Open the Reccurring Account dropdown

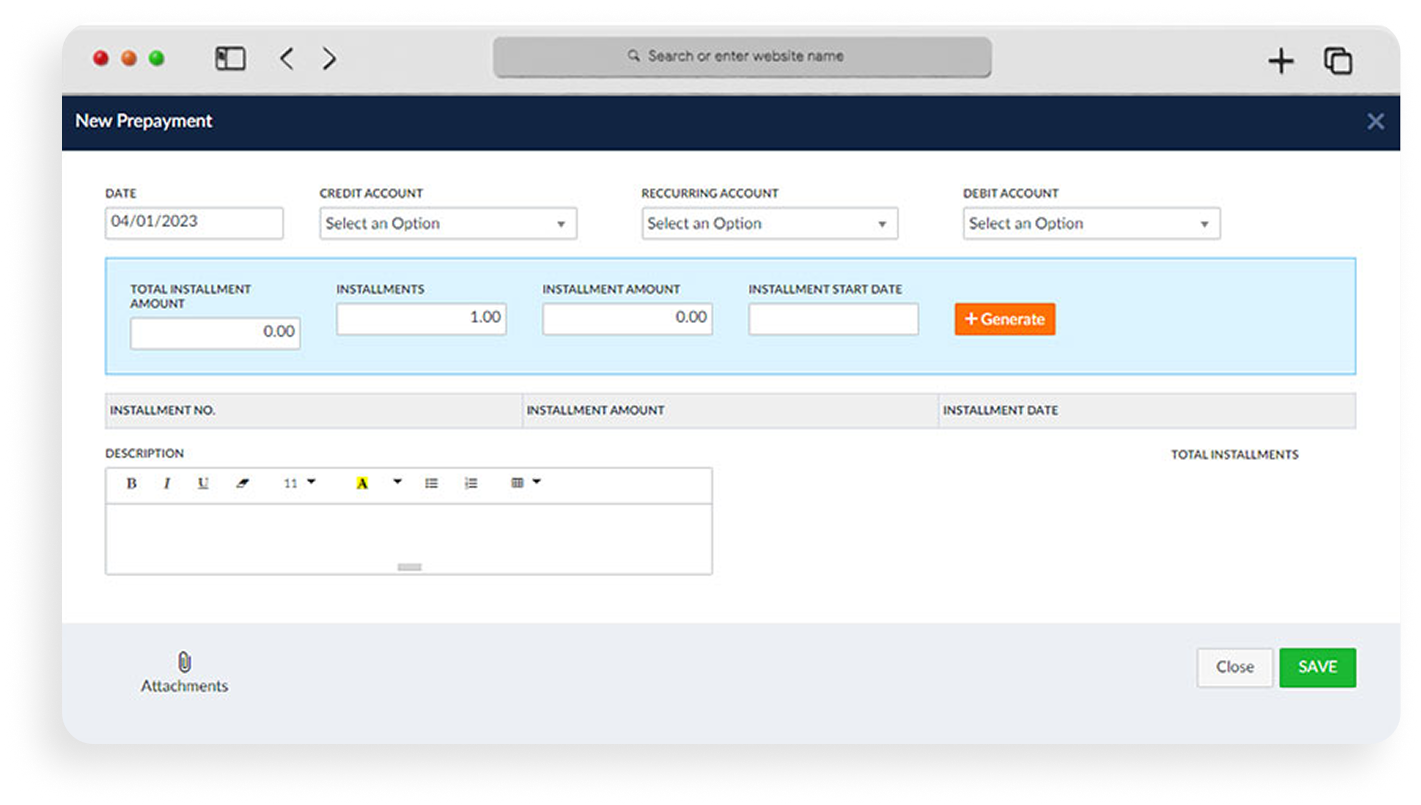pos(769,224)
